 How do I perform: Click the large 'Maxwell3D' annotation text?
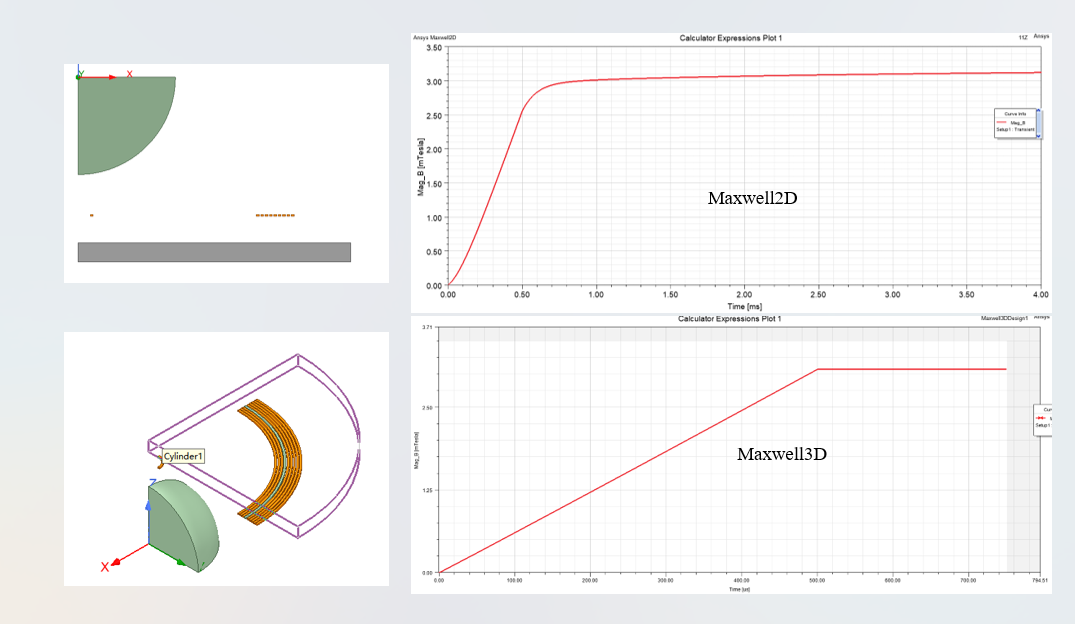782,454
